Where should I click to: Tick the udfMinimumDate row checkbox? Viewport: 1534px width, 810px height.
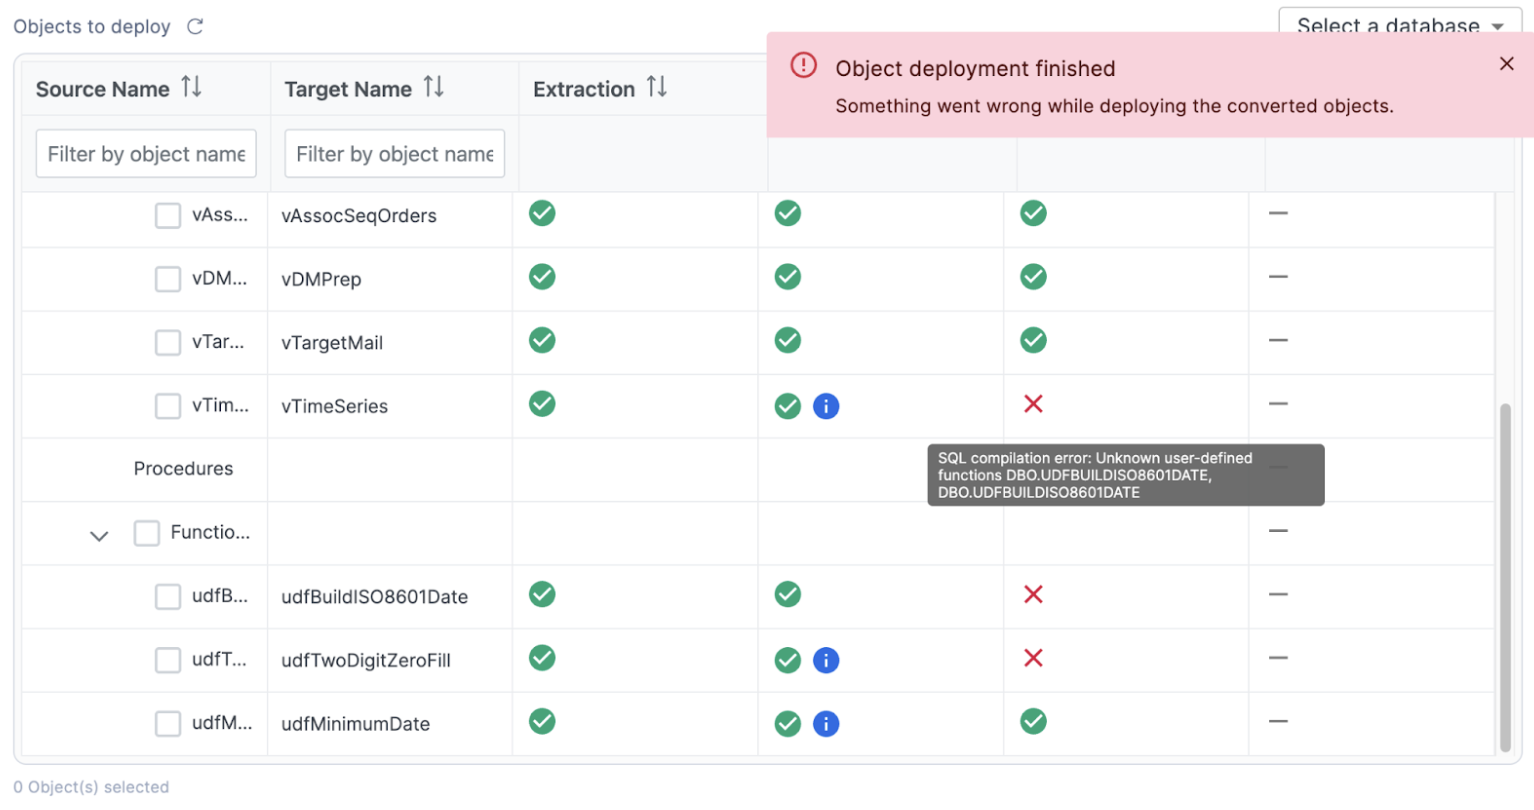point(168,724)
